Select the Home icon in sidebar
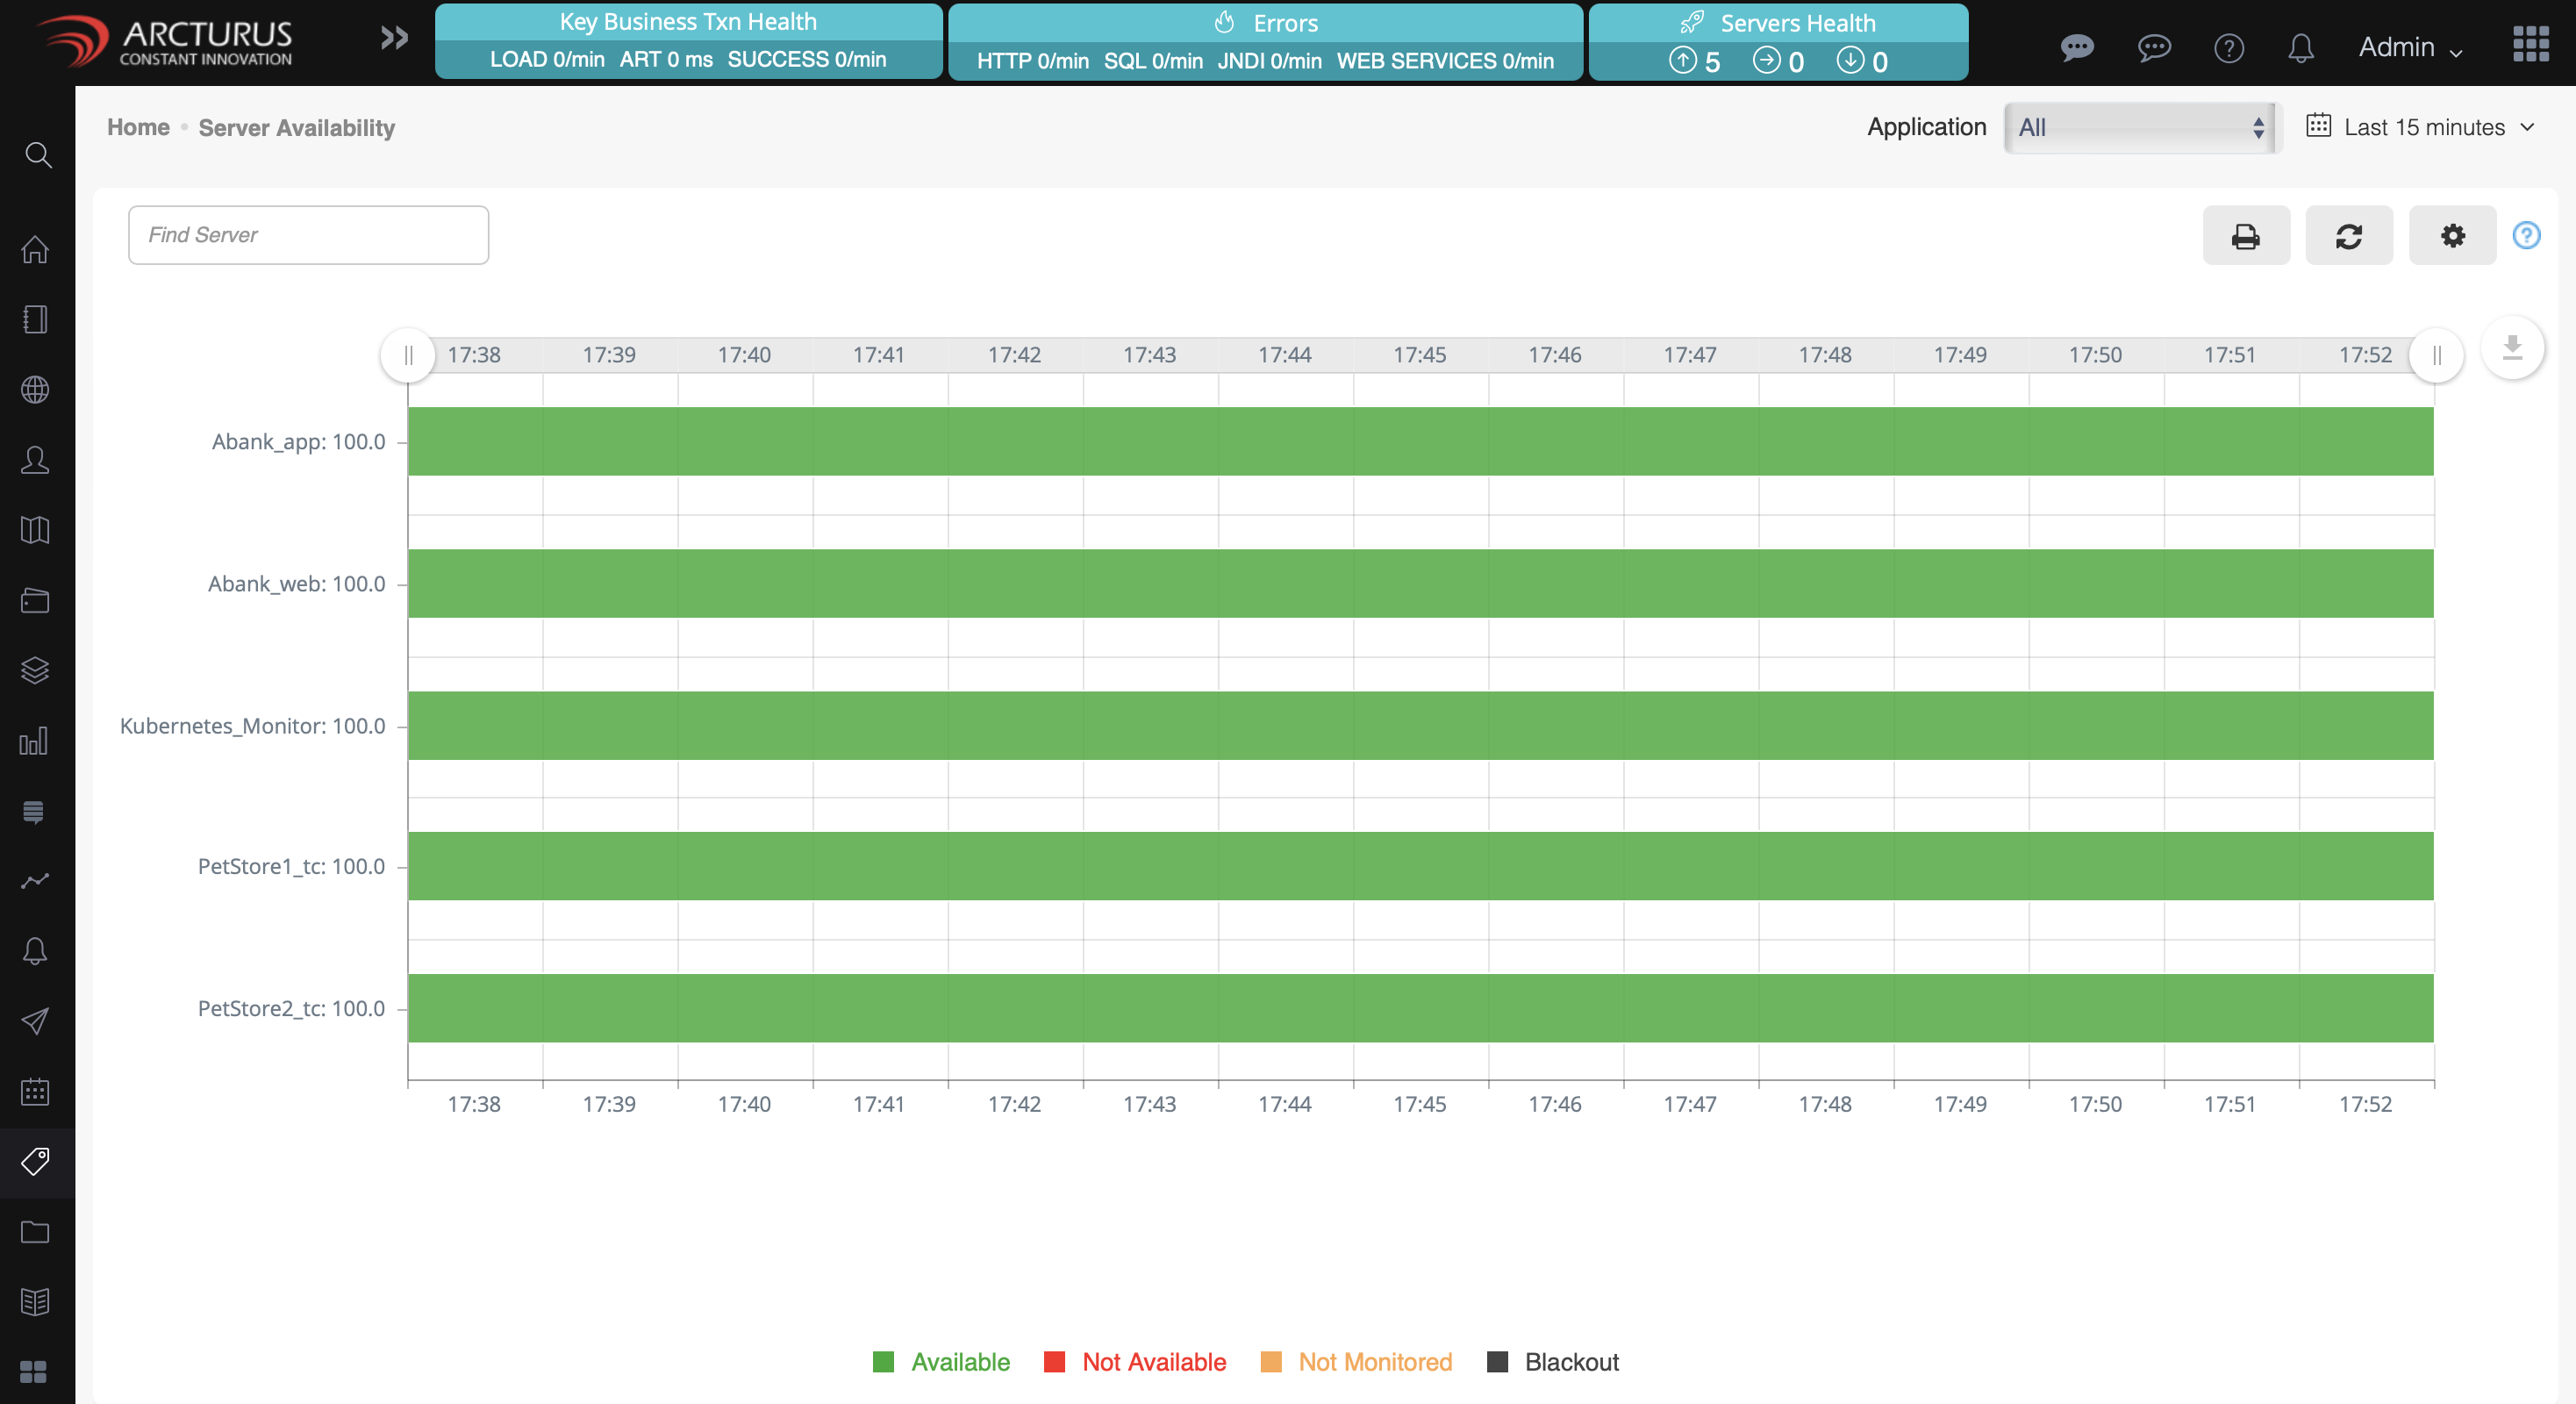The image size is (2576, 1404). coord(36,250)
